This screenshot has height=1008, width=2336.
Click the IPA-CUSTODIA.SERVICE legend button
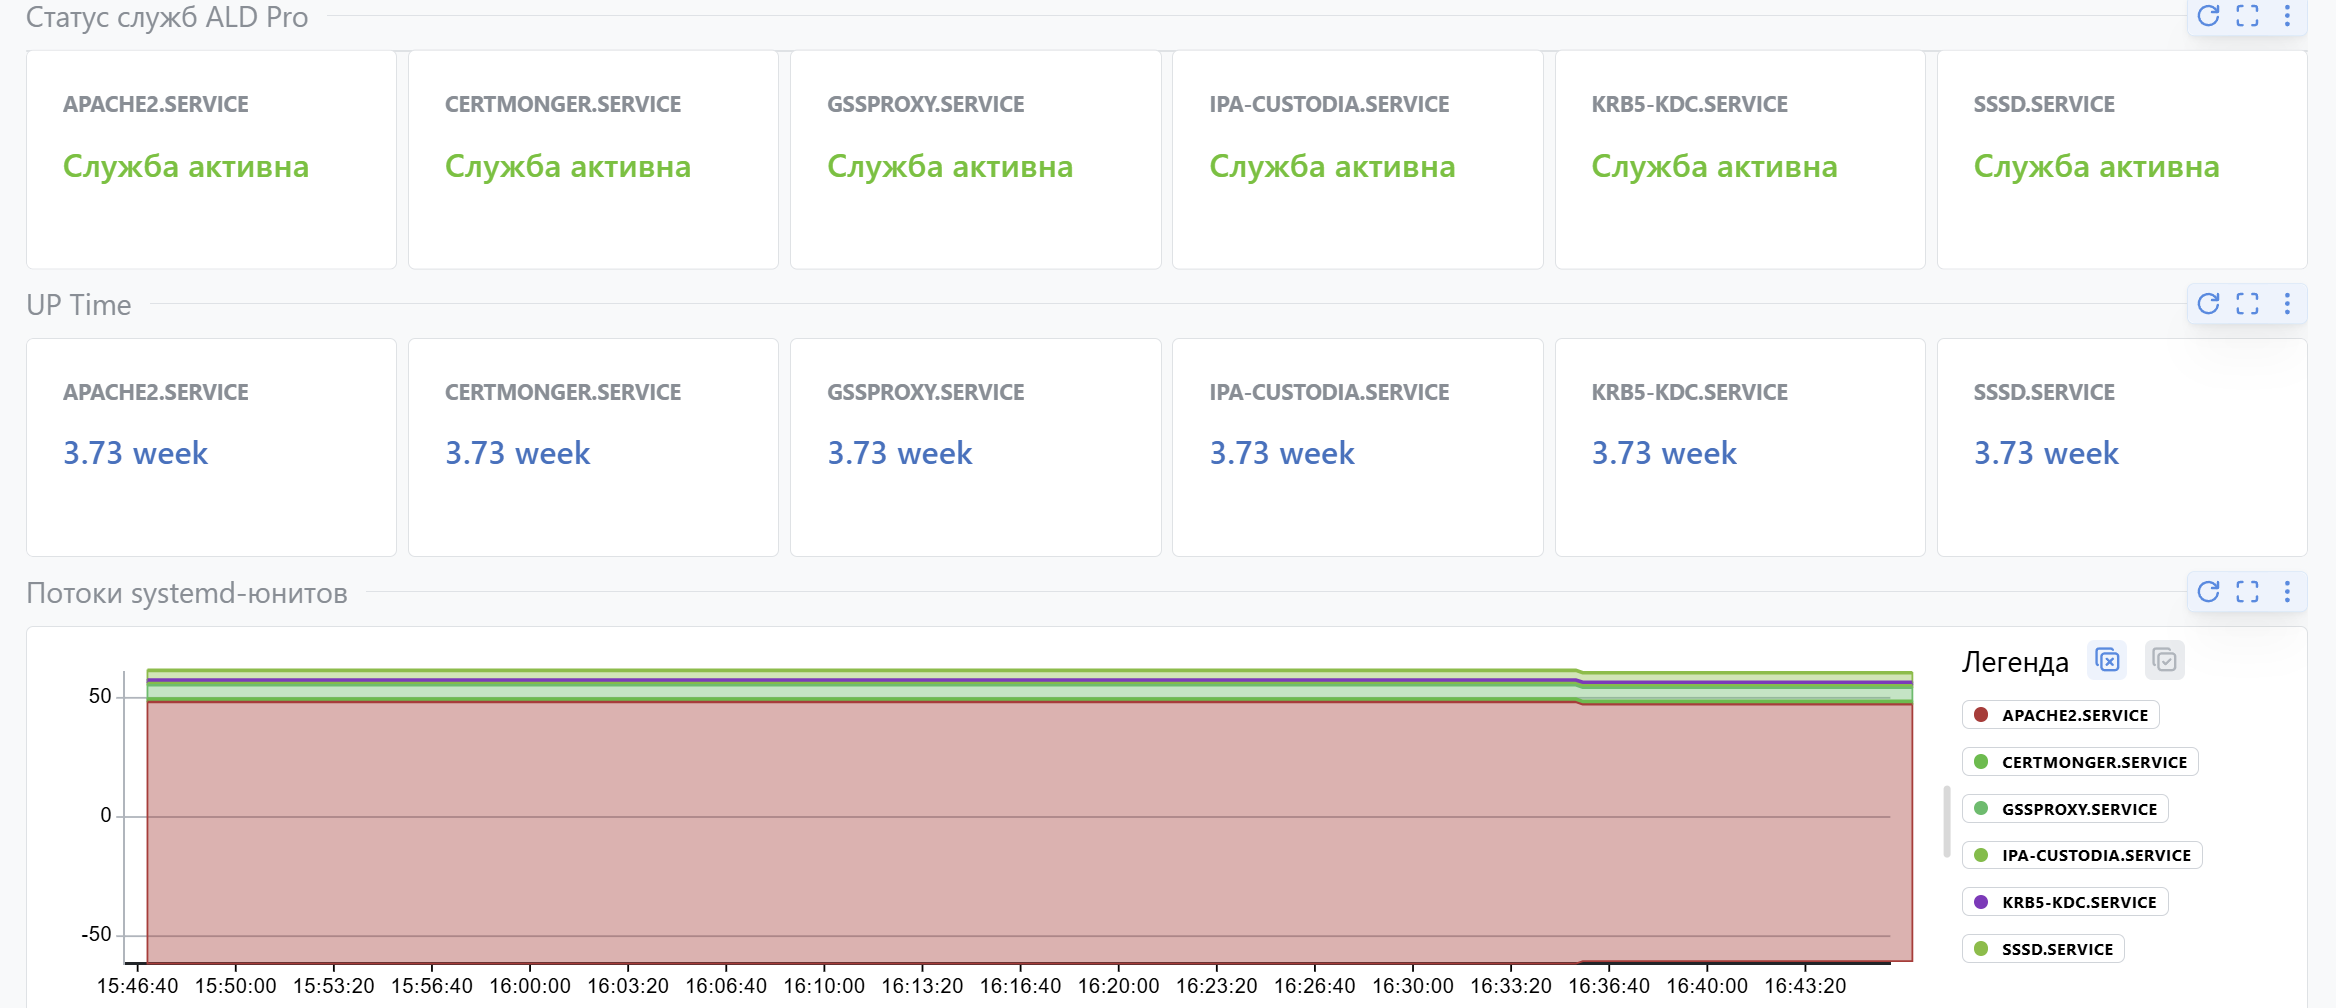point(2082,855)
